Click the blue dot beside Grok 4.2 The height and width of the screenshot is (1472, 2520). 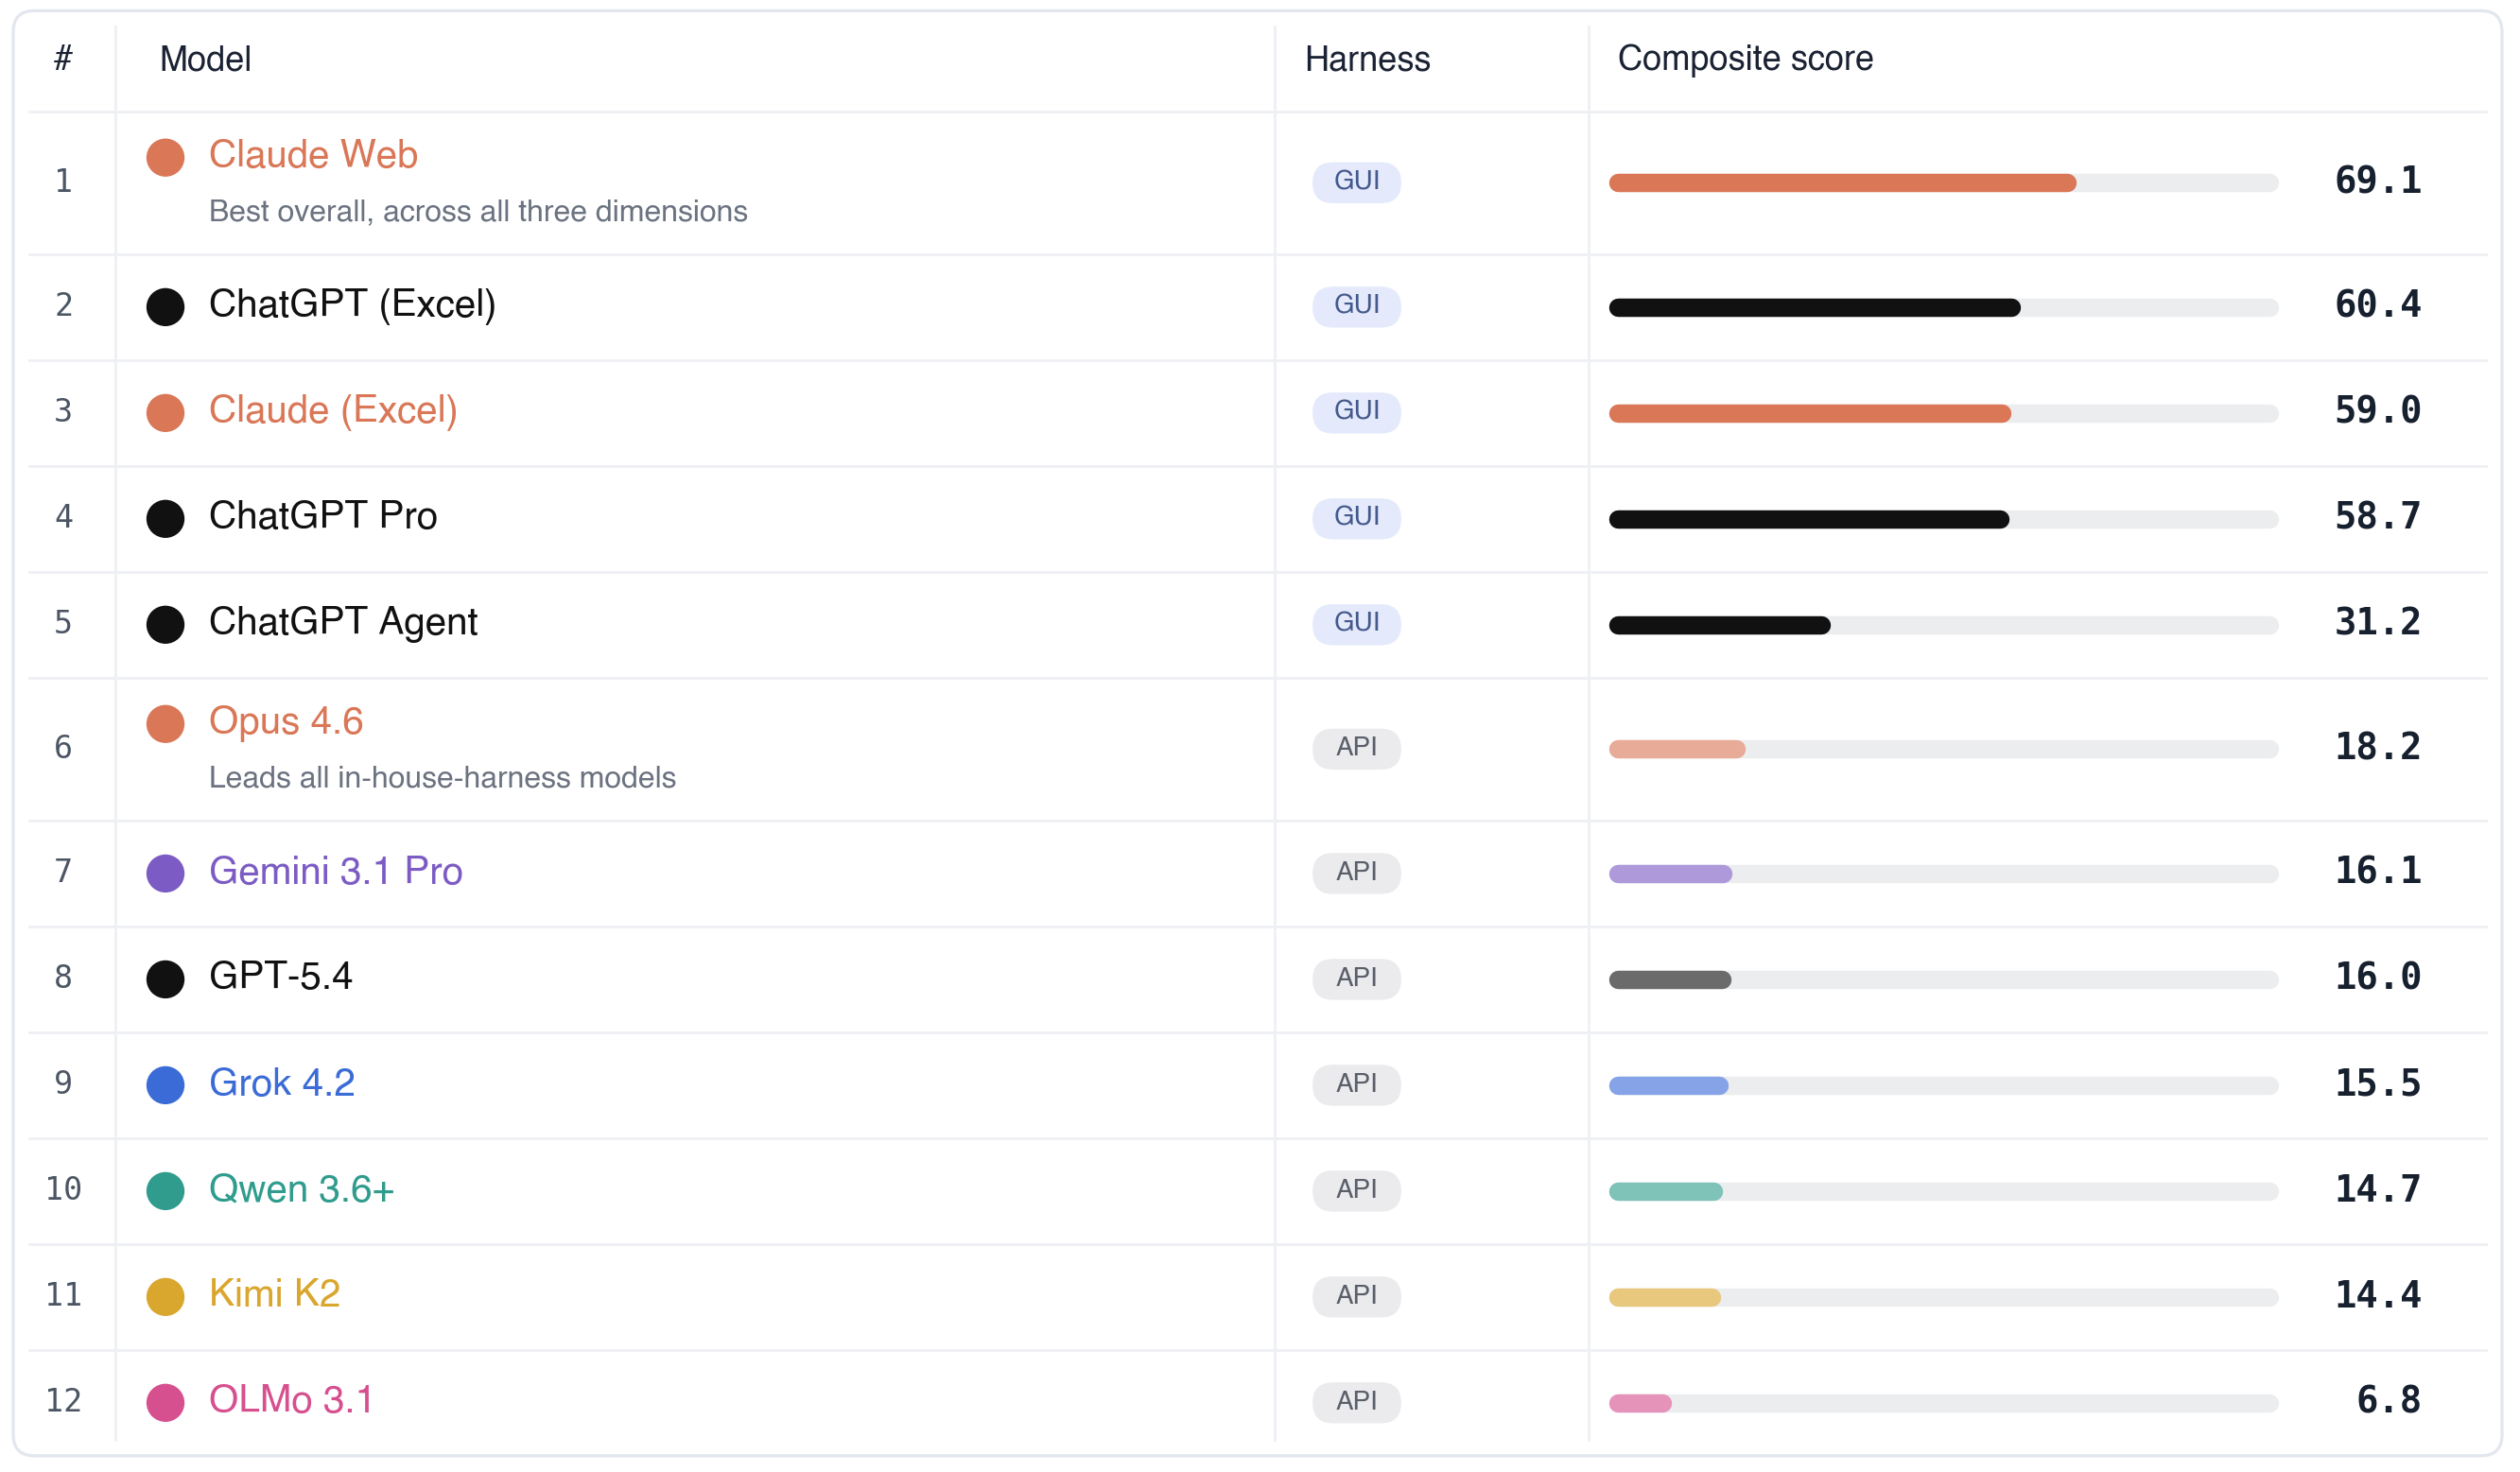pyautogui.click(x=165, y=1085)
